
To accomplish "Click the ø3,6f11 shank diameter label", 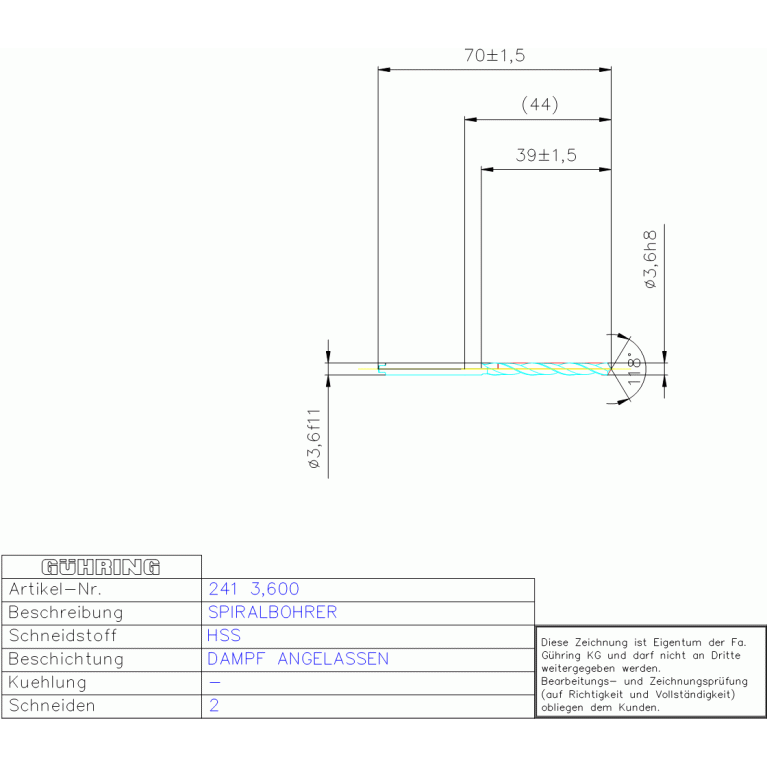I will pos(313,438).
